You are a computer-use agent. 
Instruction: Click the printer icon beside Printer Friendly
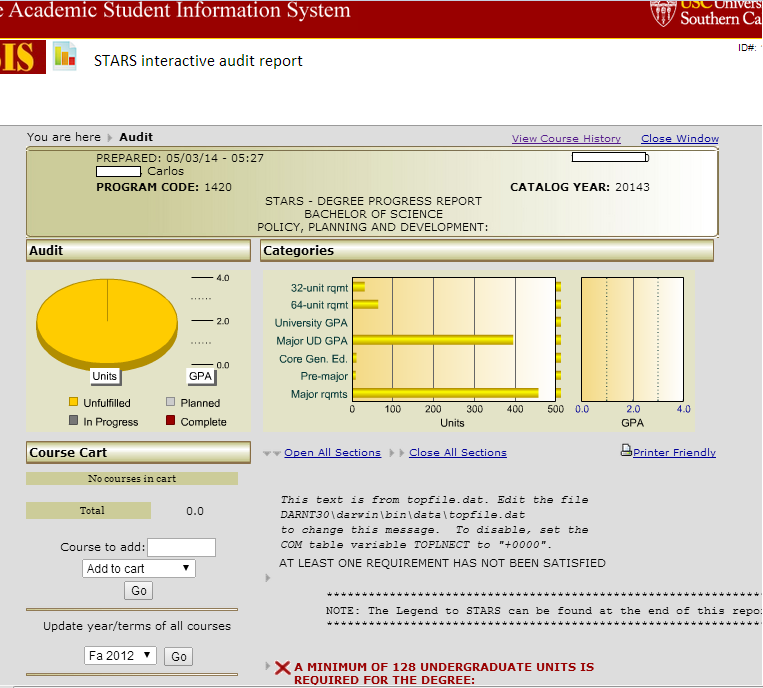pos(626,451)
